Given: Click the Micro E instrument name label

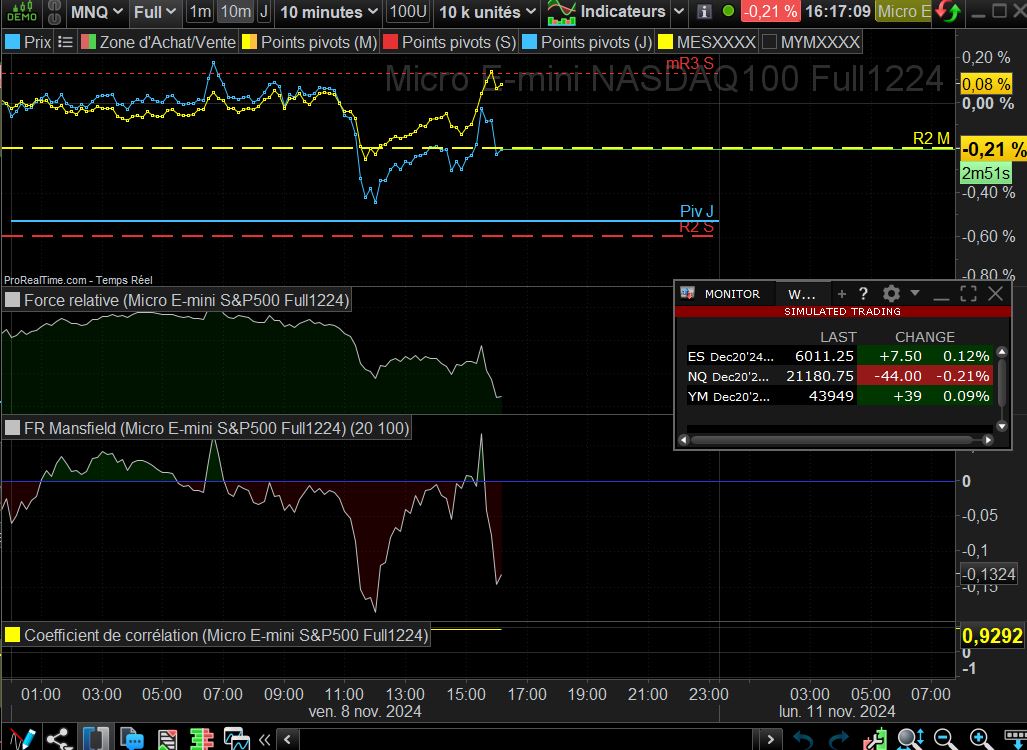Looking at the screenshot, I should click(903, 12).
